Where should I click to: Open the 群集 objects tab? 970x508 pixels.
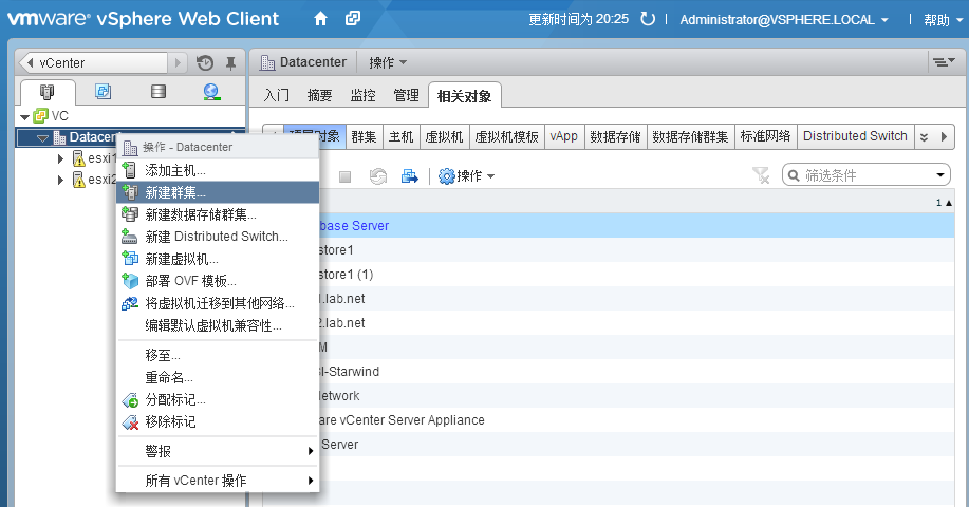pos(364,137)
